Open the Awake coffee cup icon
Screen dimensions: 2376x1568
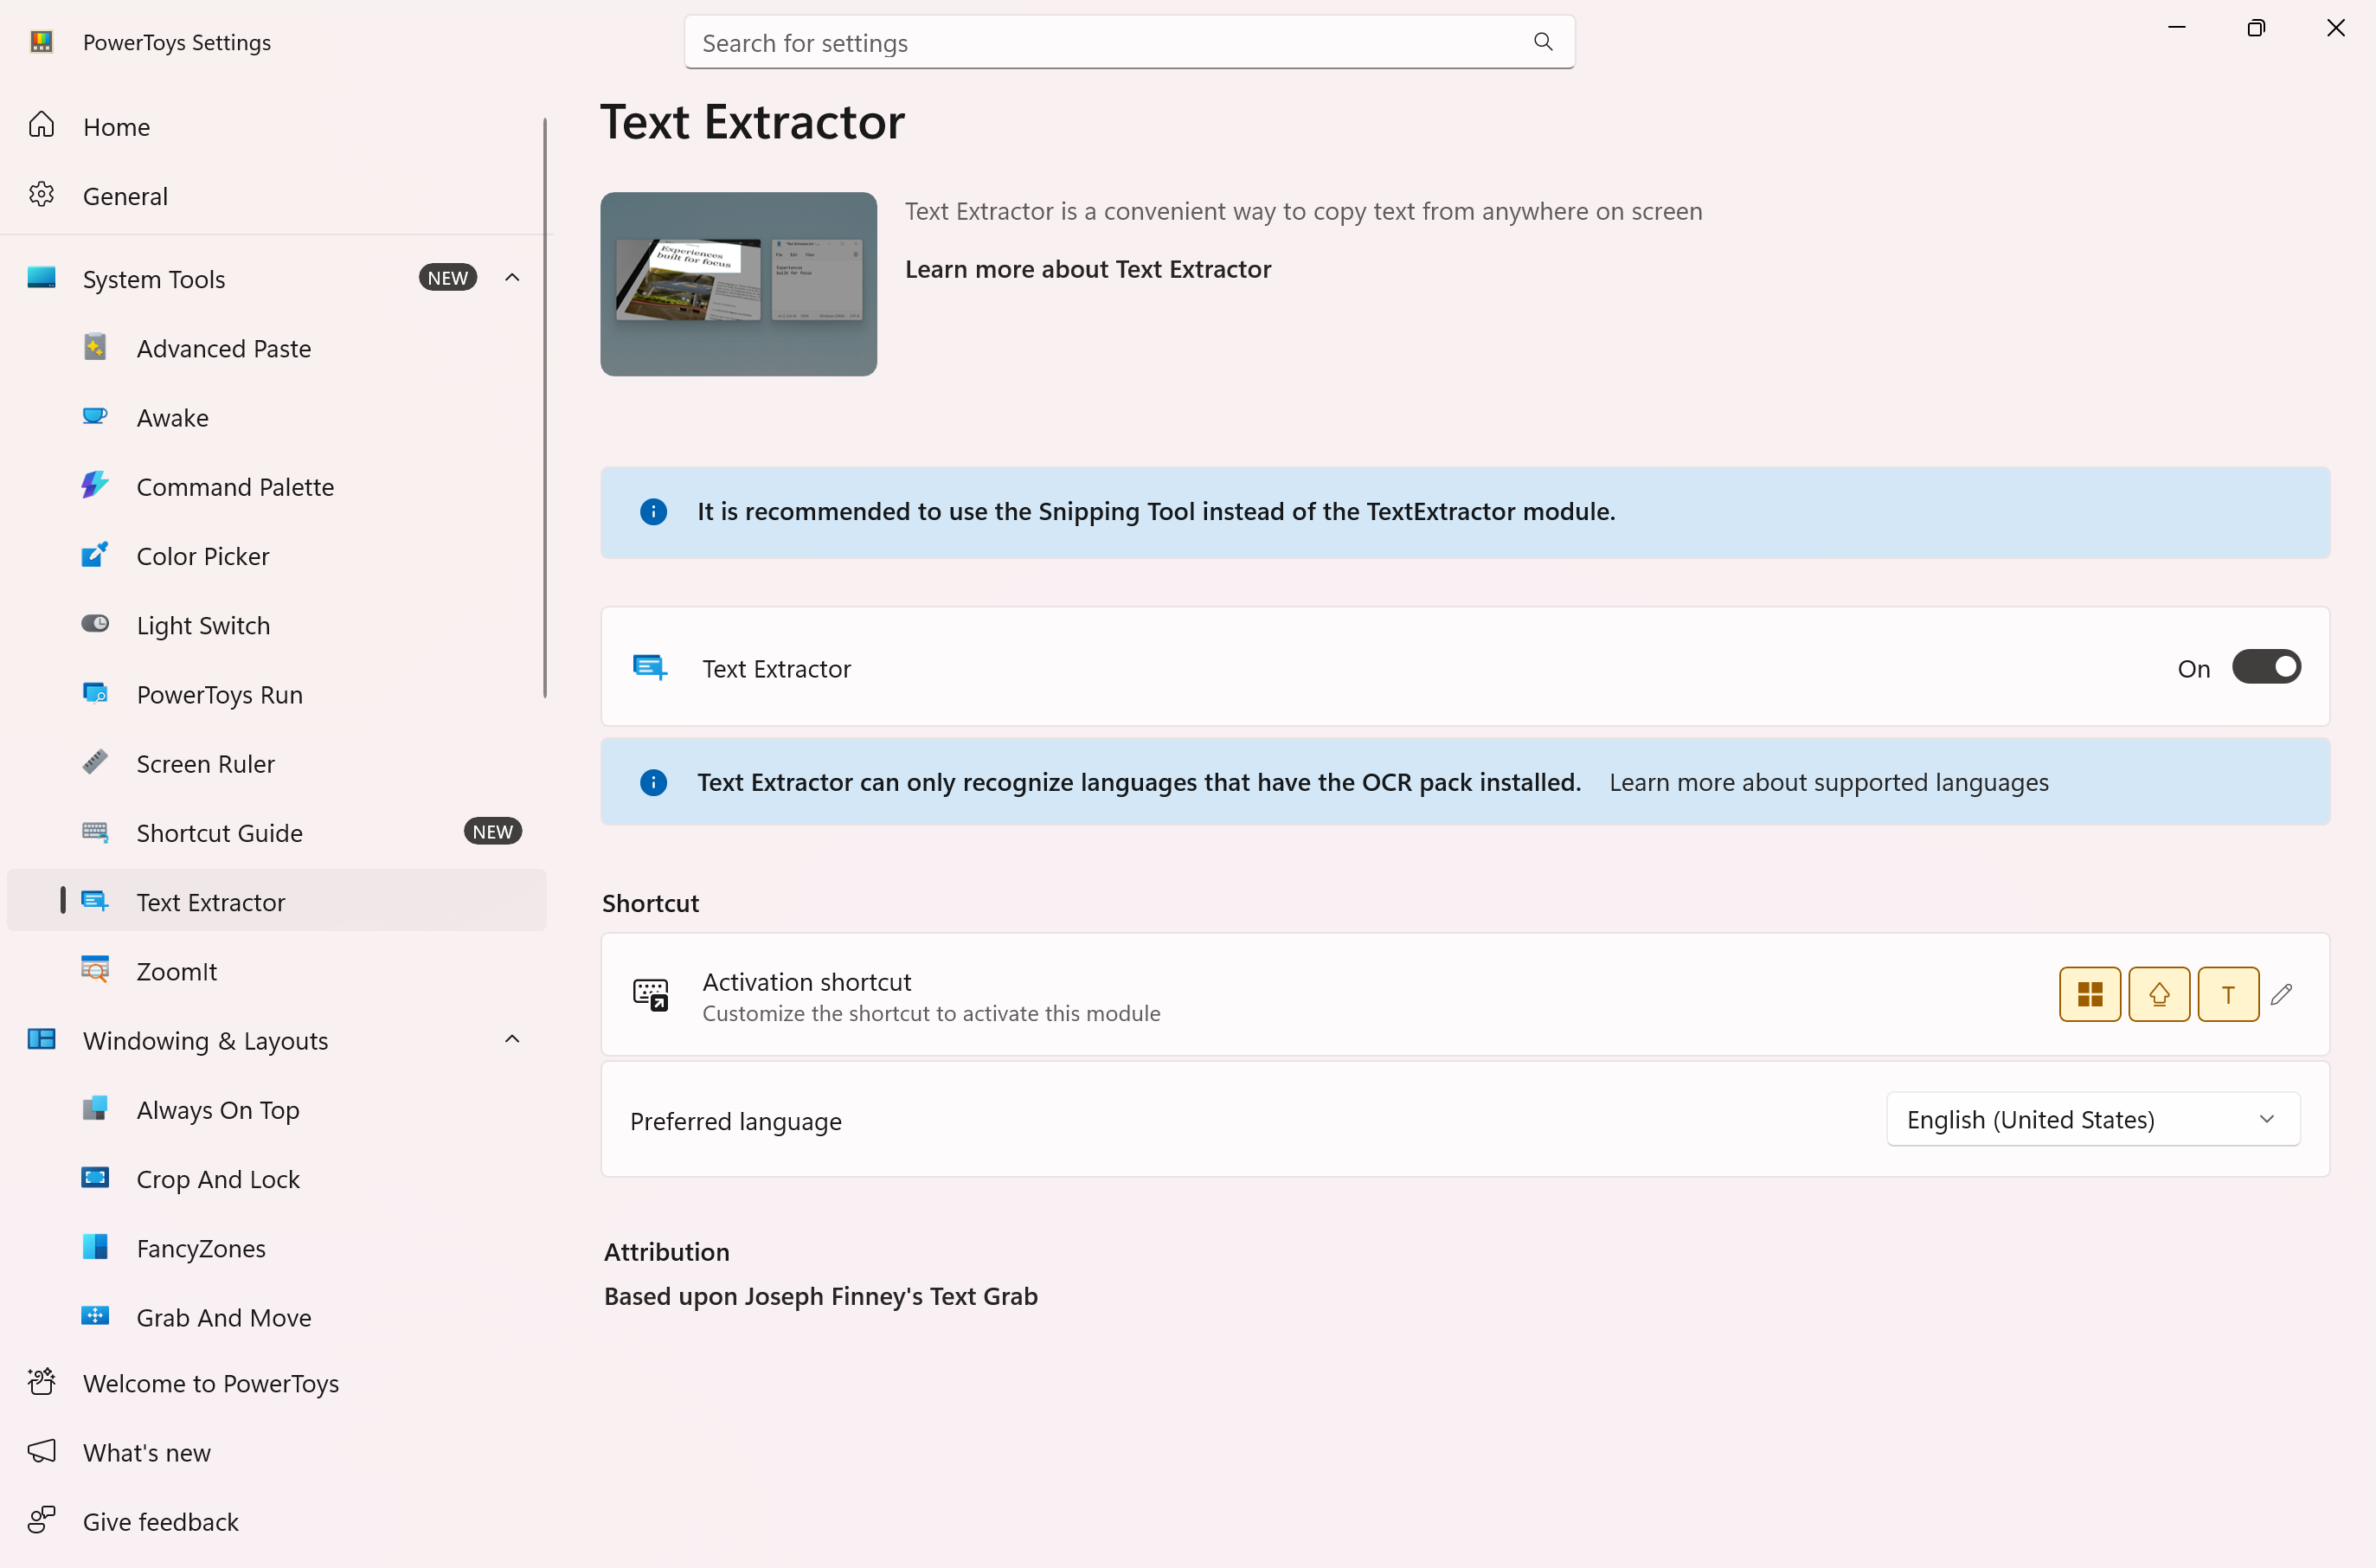tap(95, 416)
